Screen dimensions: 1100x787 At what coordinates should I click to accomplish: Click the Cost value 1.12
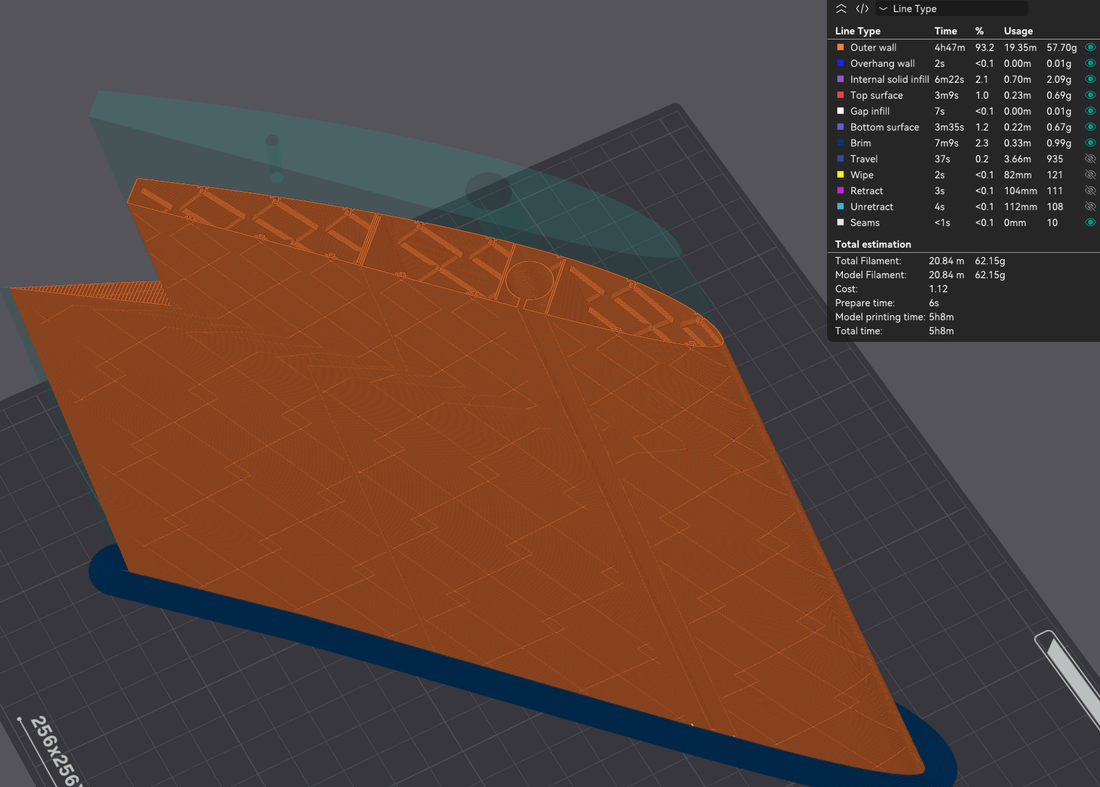[938, 288]
